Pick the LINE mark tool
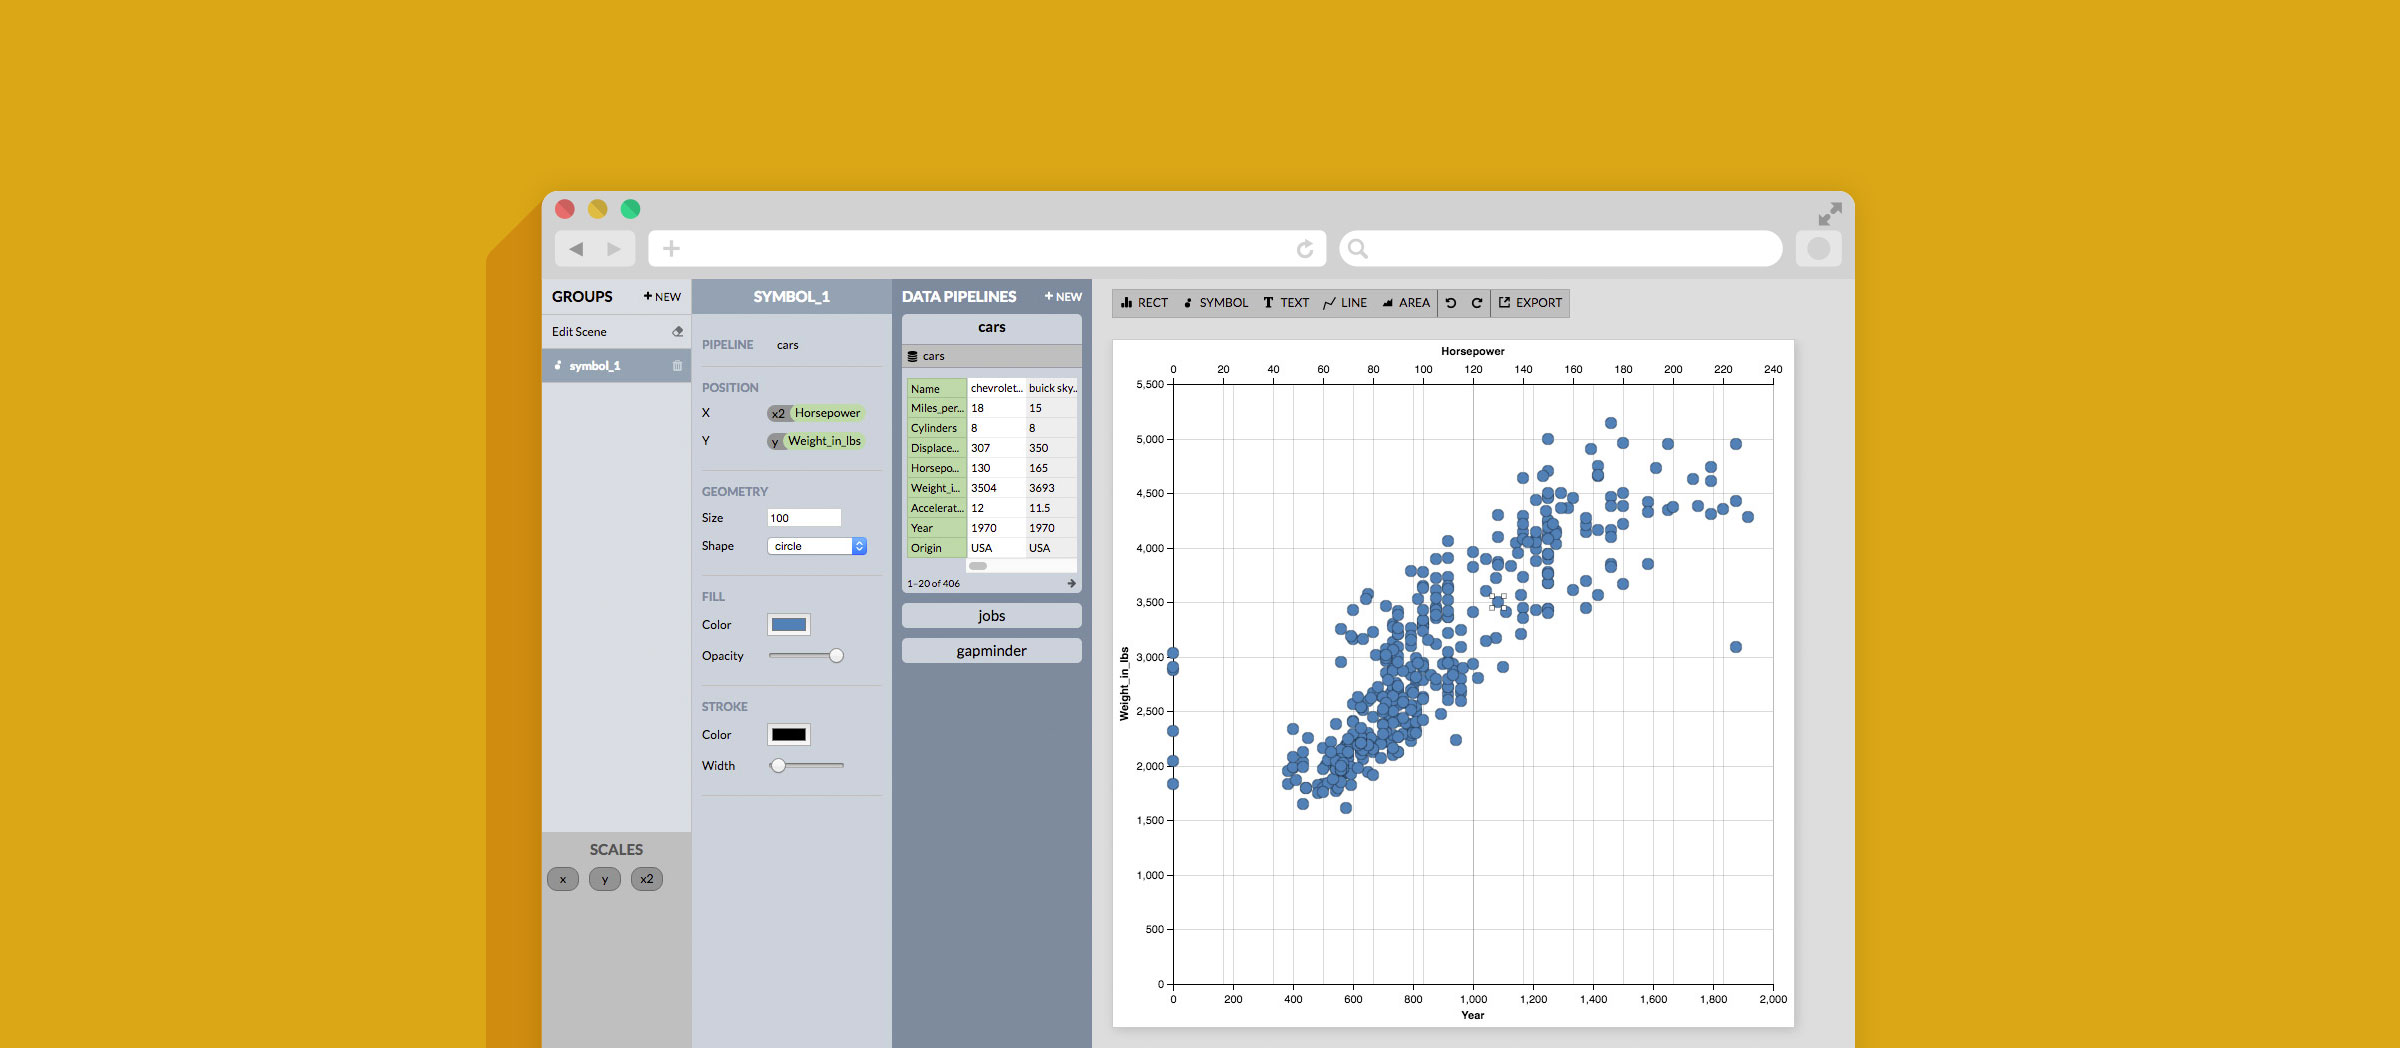The image size is (2400, 1048). pos(1345,303)
